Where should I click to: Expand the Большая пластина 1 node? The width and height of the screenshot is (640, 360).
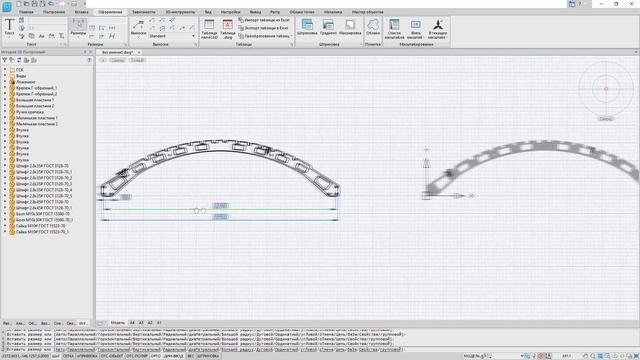tap(5, 100)
